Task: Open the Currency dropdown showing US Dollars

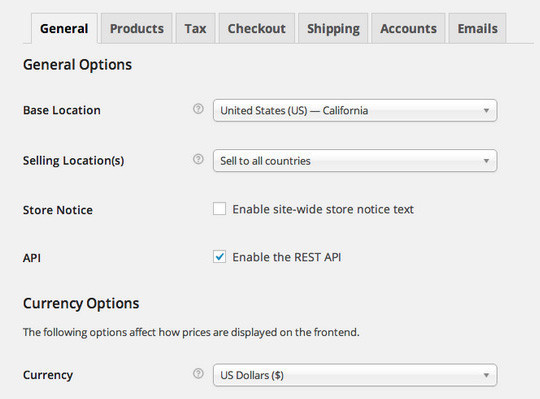Action: (355, 375)
